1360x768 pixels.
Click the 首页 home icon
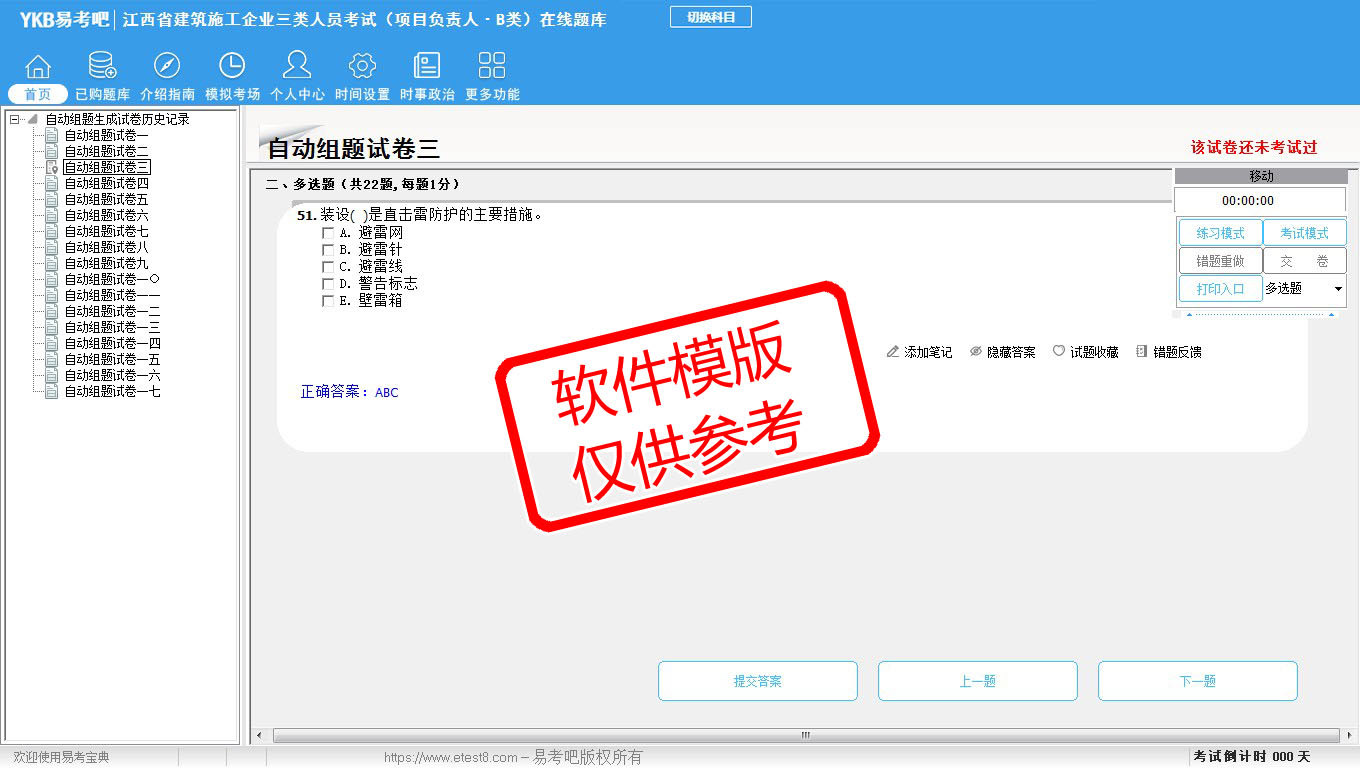pos(38,67)
